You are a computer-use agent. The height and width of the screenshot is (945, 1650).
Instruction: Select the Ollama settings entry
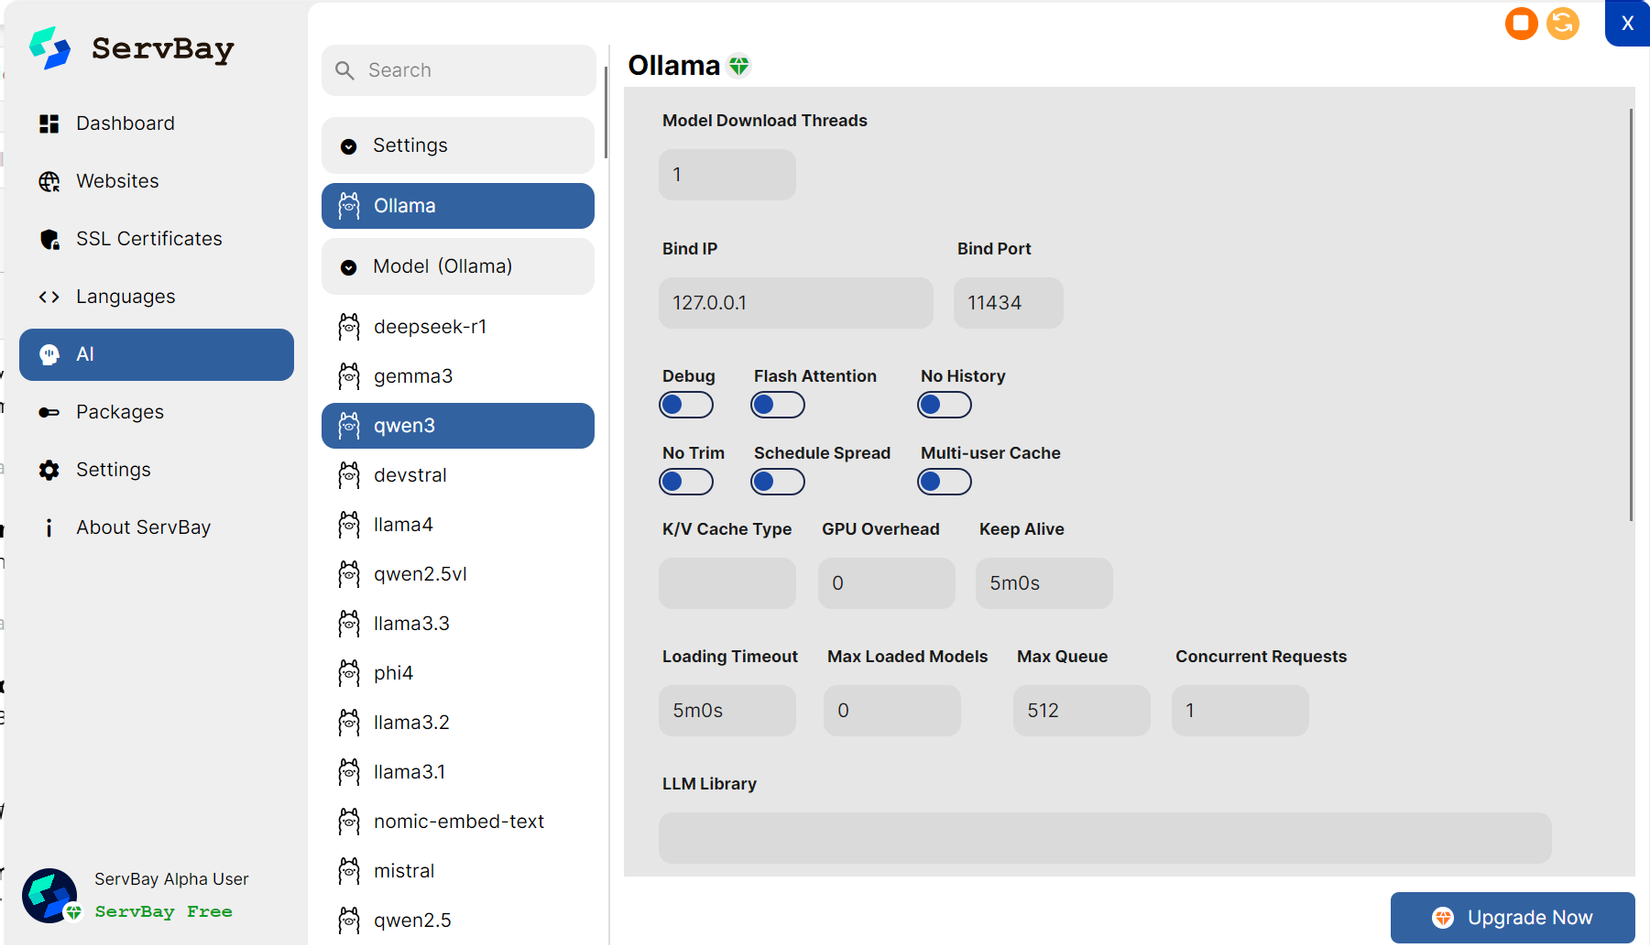tap(458, 206)
